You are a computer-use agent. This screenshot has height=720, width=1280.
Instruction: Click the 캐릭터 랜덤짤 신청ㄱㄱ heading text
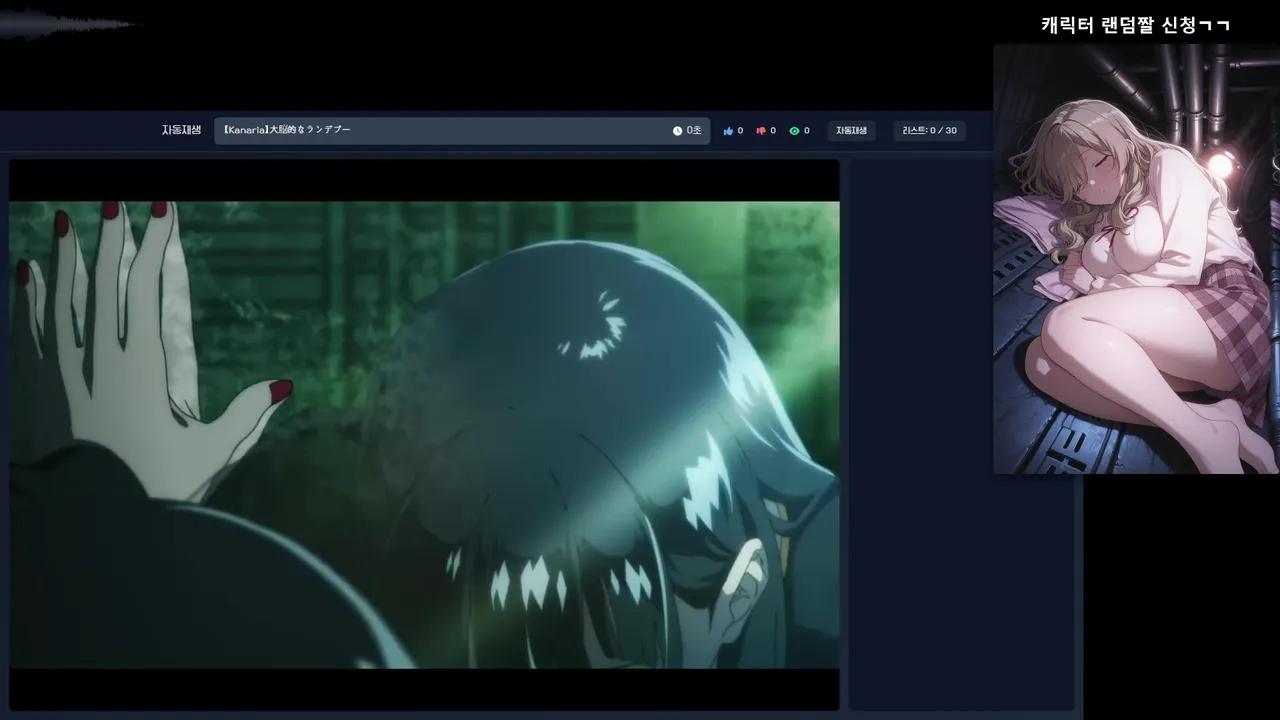(1135, 25)
